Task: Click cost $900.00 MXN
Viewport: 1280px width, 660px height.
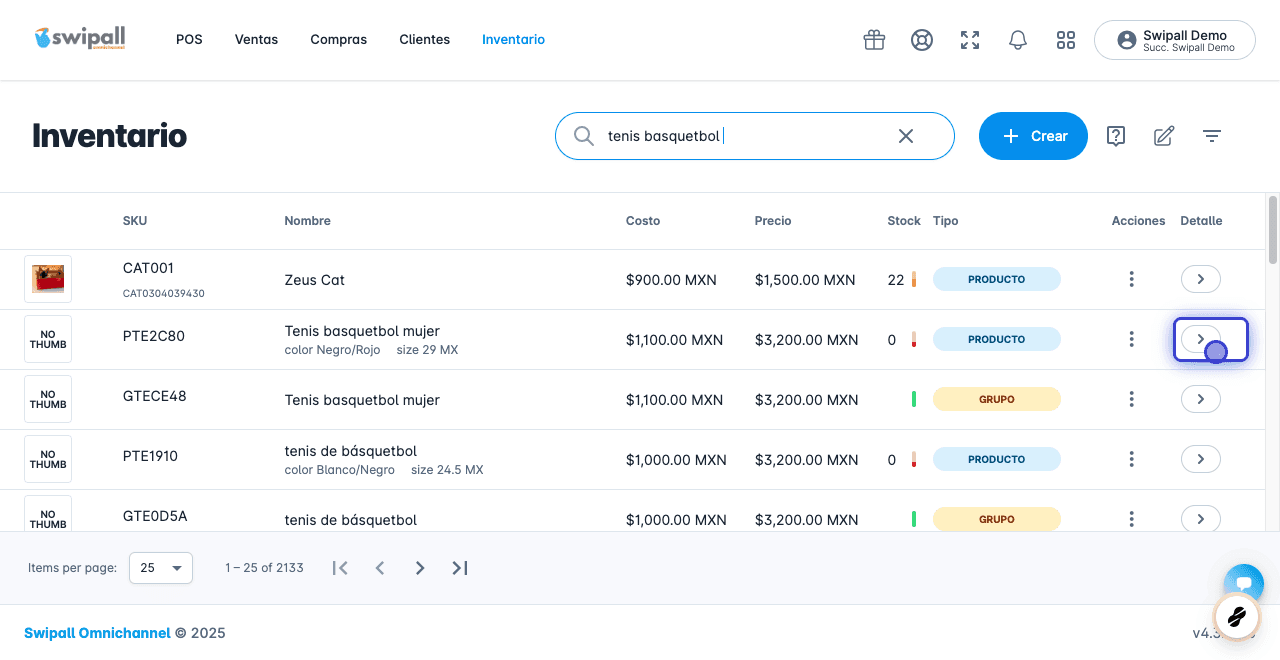Action: (671, 280)
